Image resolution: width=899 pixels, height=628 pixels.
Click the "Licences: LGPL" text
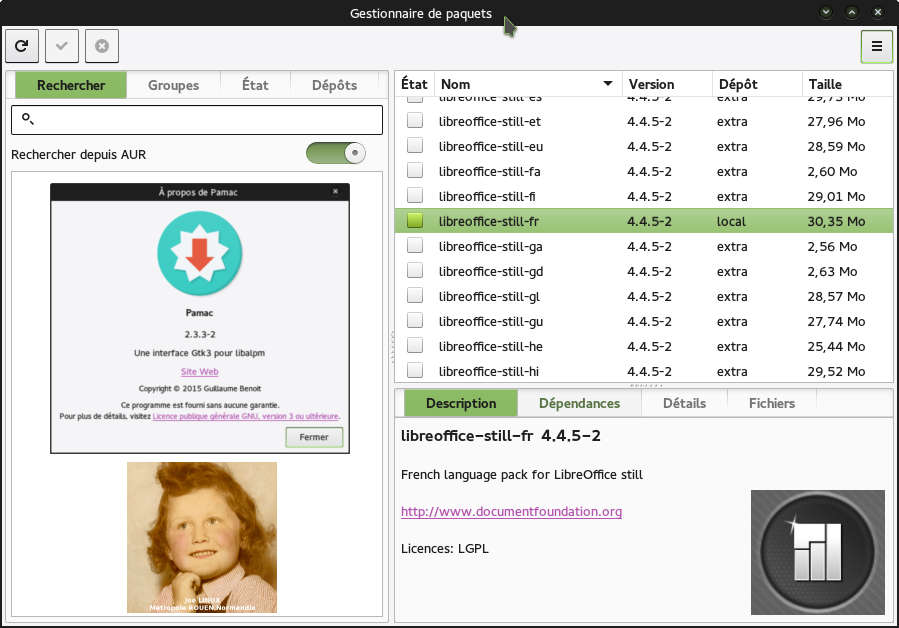(x=444, y=548)
